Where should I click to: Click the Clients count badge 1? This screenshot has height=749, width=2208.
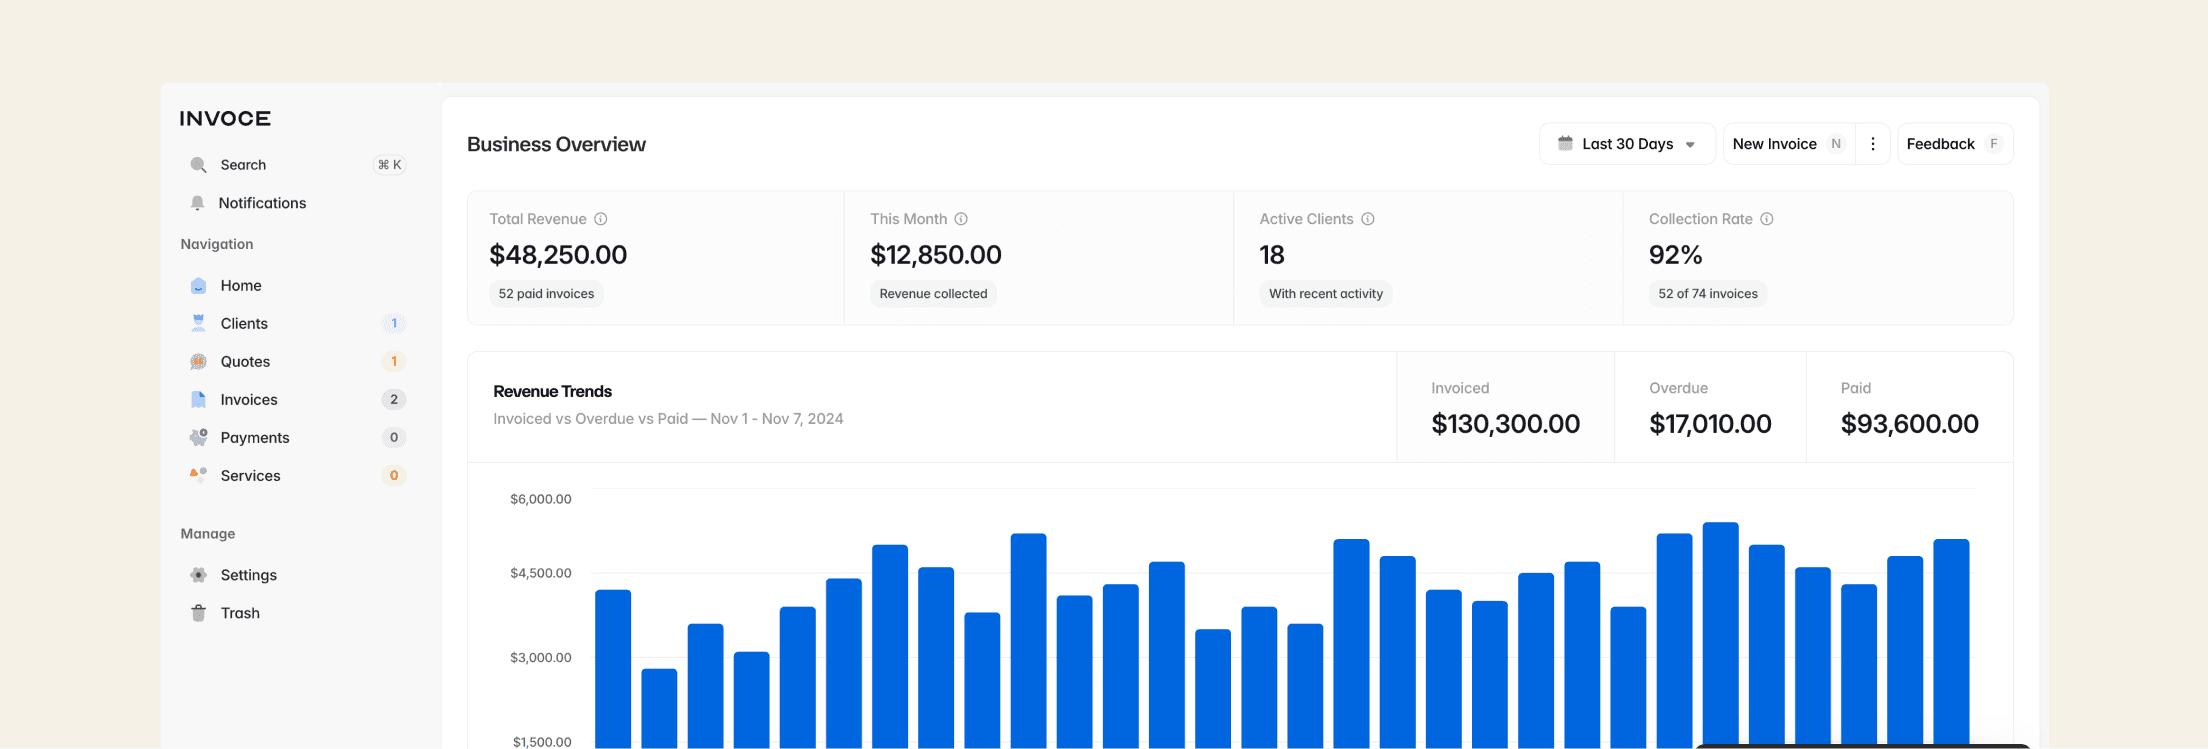coord(394,323)
